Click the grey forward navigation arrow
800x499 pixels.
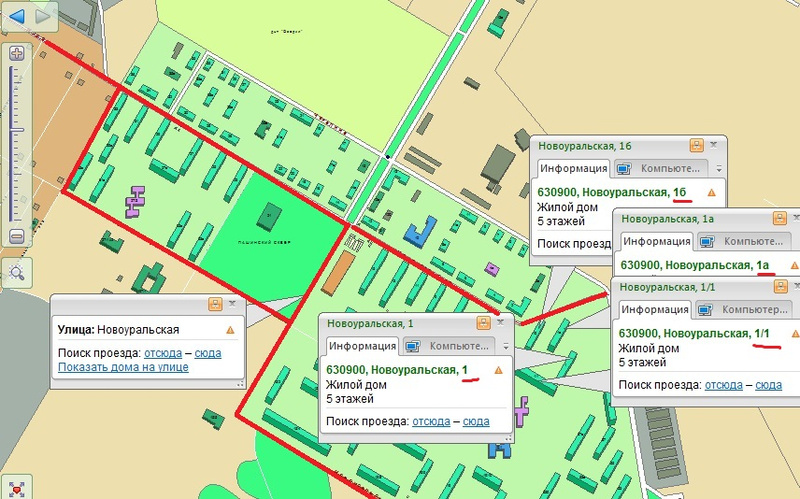[43, 16]
